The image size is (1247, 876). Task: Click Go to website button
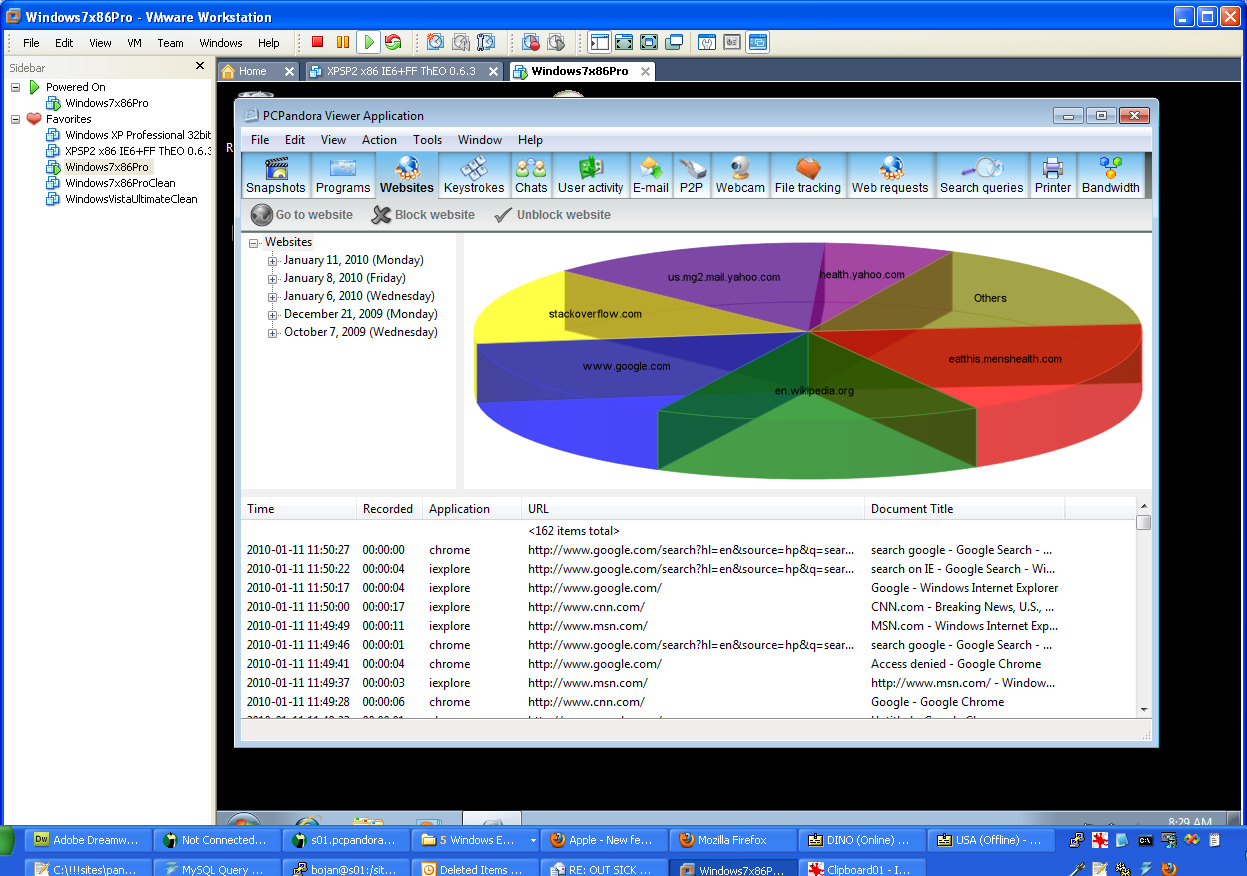click(x=302, y=215)
